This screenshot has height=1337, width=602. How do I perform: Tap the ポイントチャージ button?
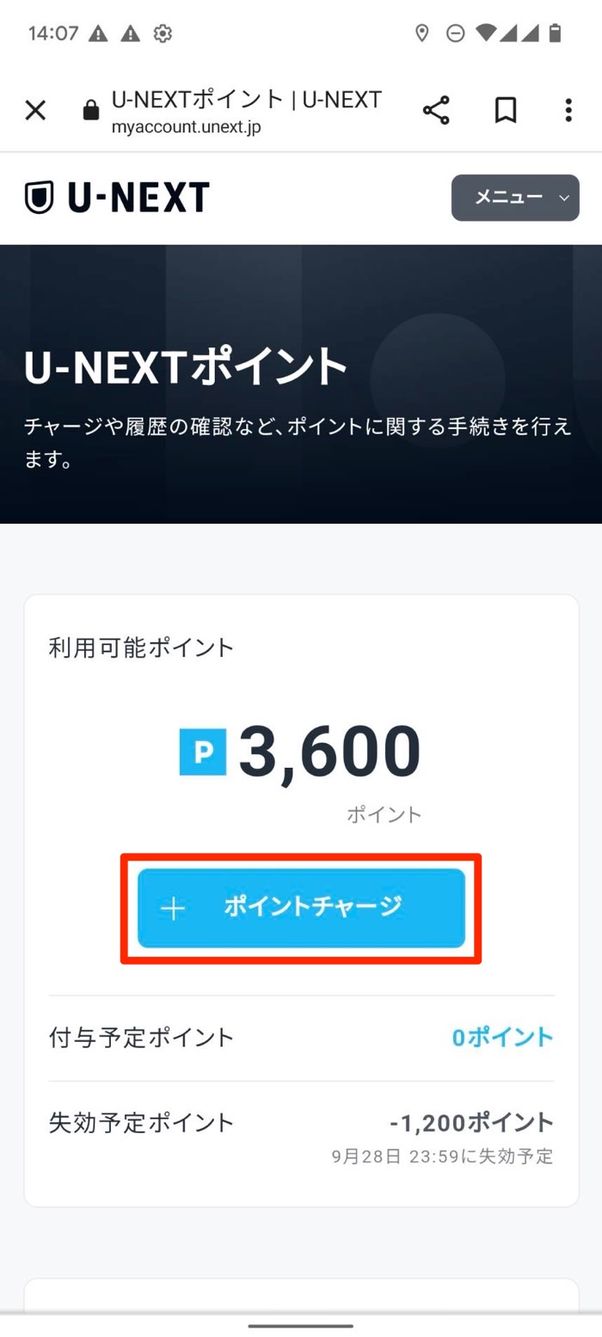pos(300,909)
